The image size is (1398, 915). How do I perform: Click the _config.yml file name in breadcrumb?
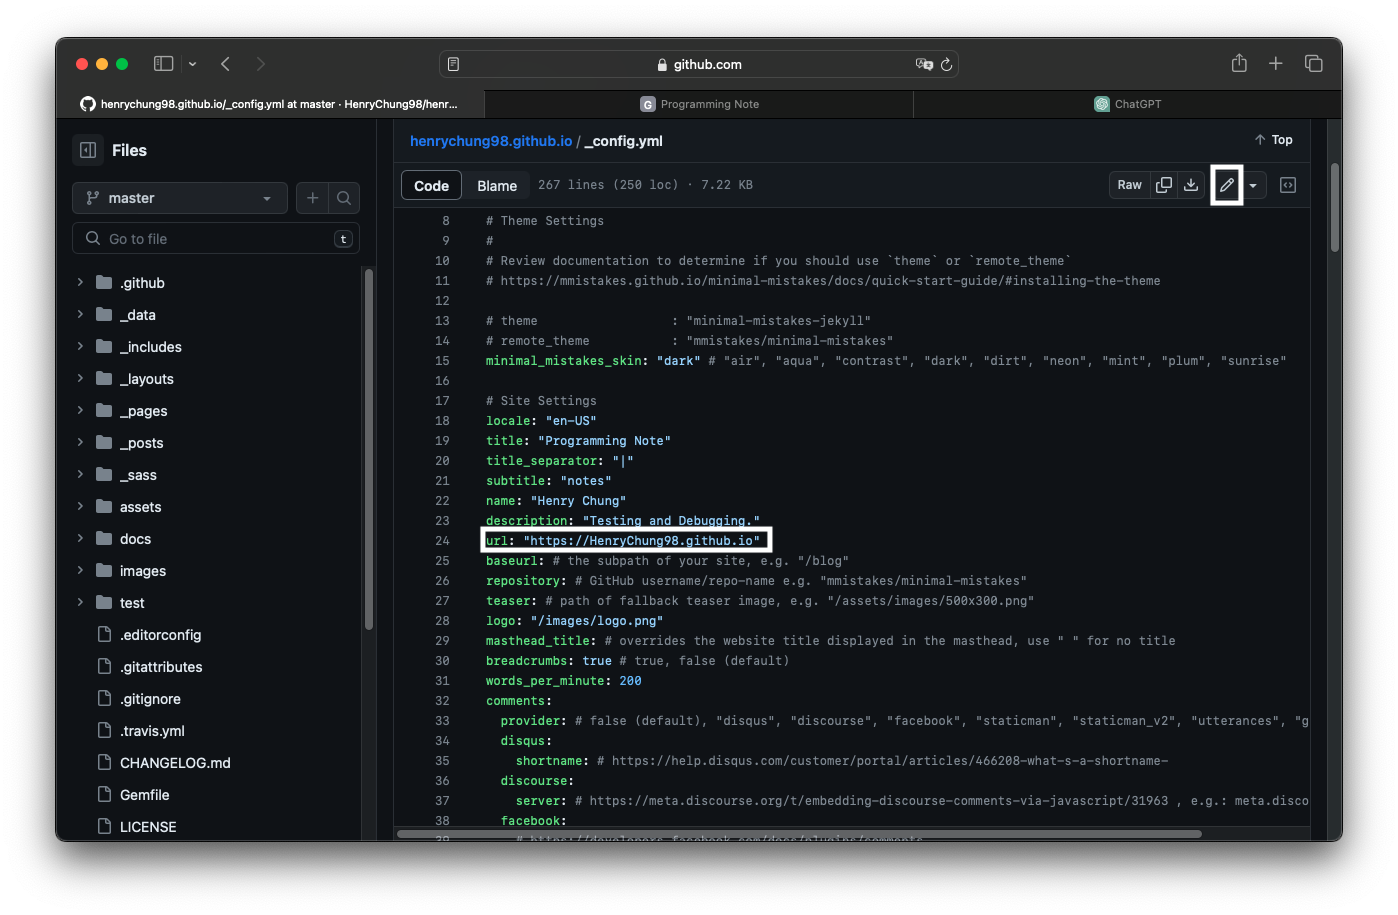(x=623, y=141)
